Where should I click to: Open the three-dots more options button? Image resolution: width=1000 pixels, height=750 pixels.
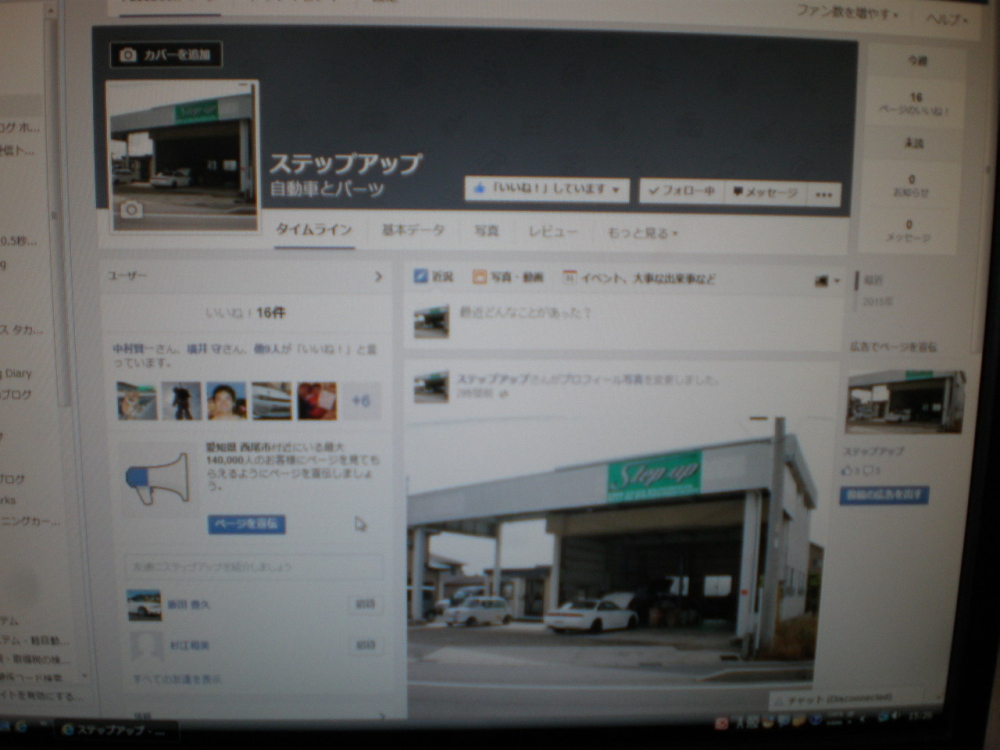(823, 195)
